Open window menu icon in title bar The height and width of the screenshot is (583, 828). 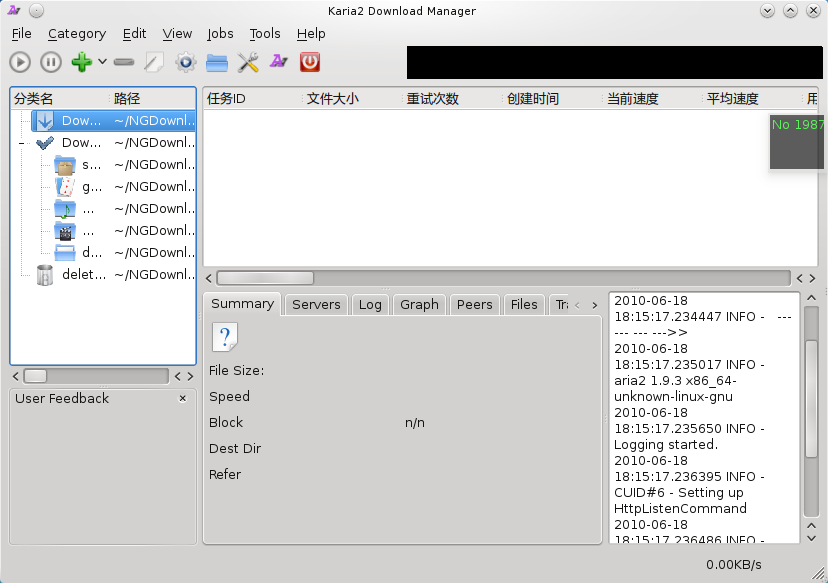(14, 11)
